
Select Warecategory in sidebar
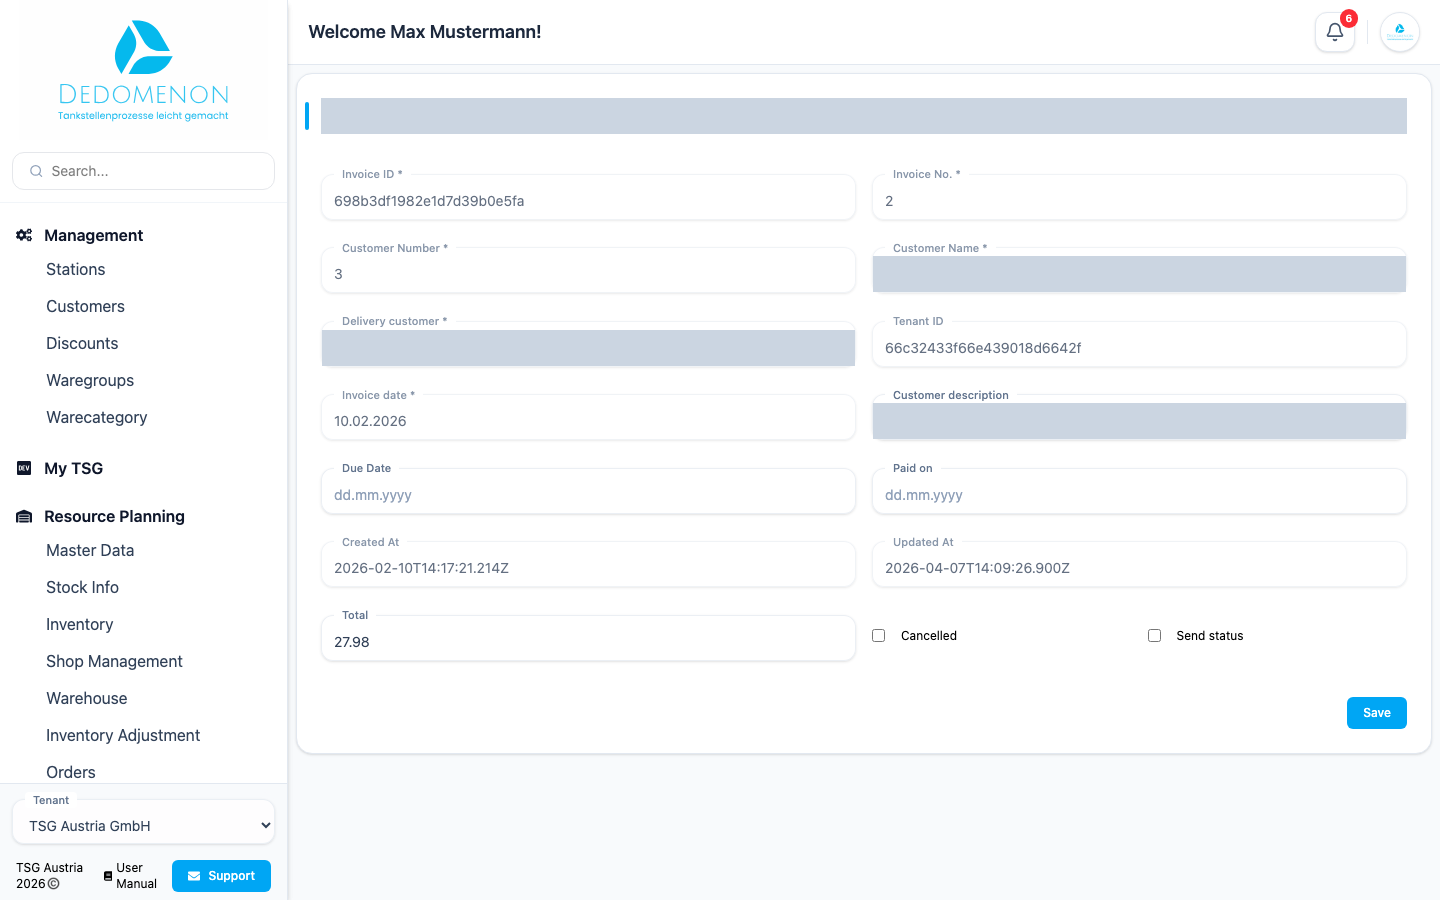[97, 417]
